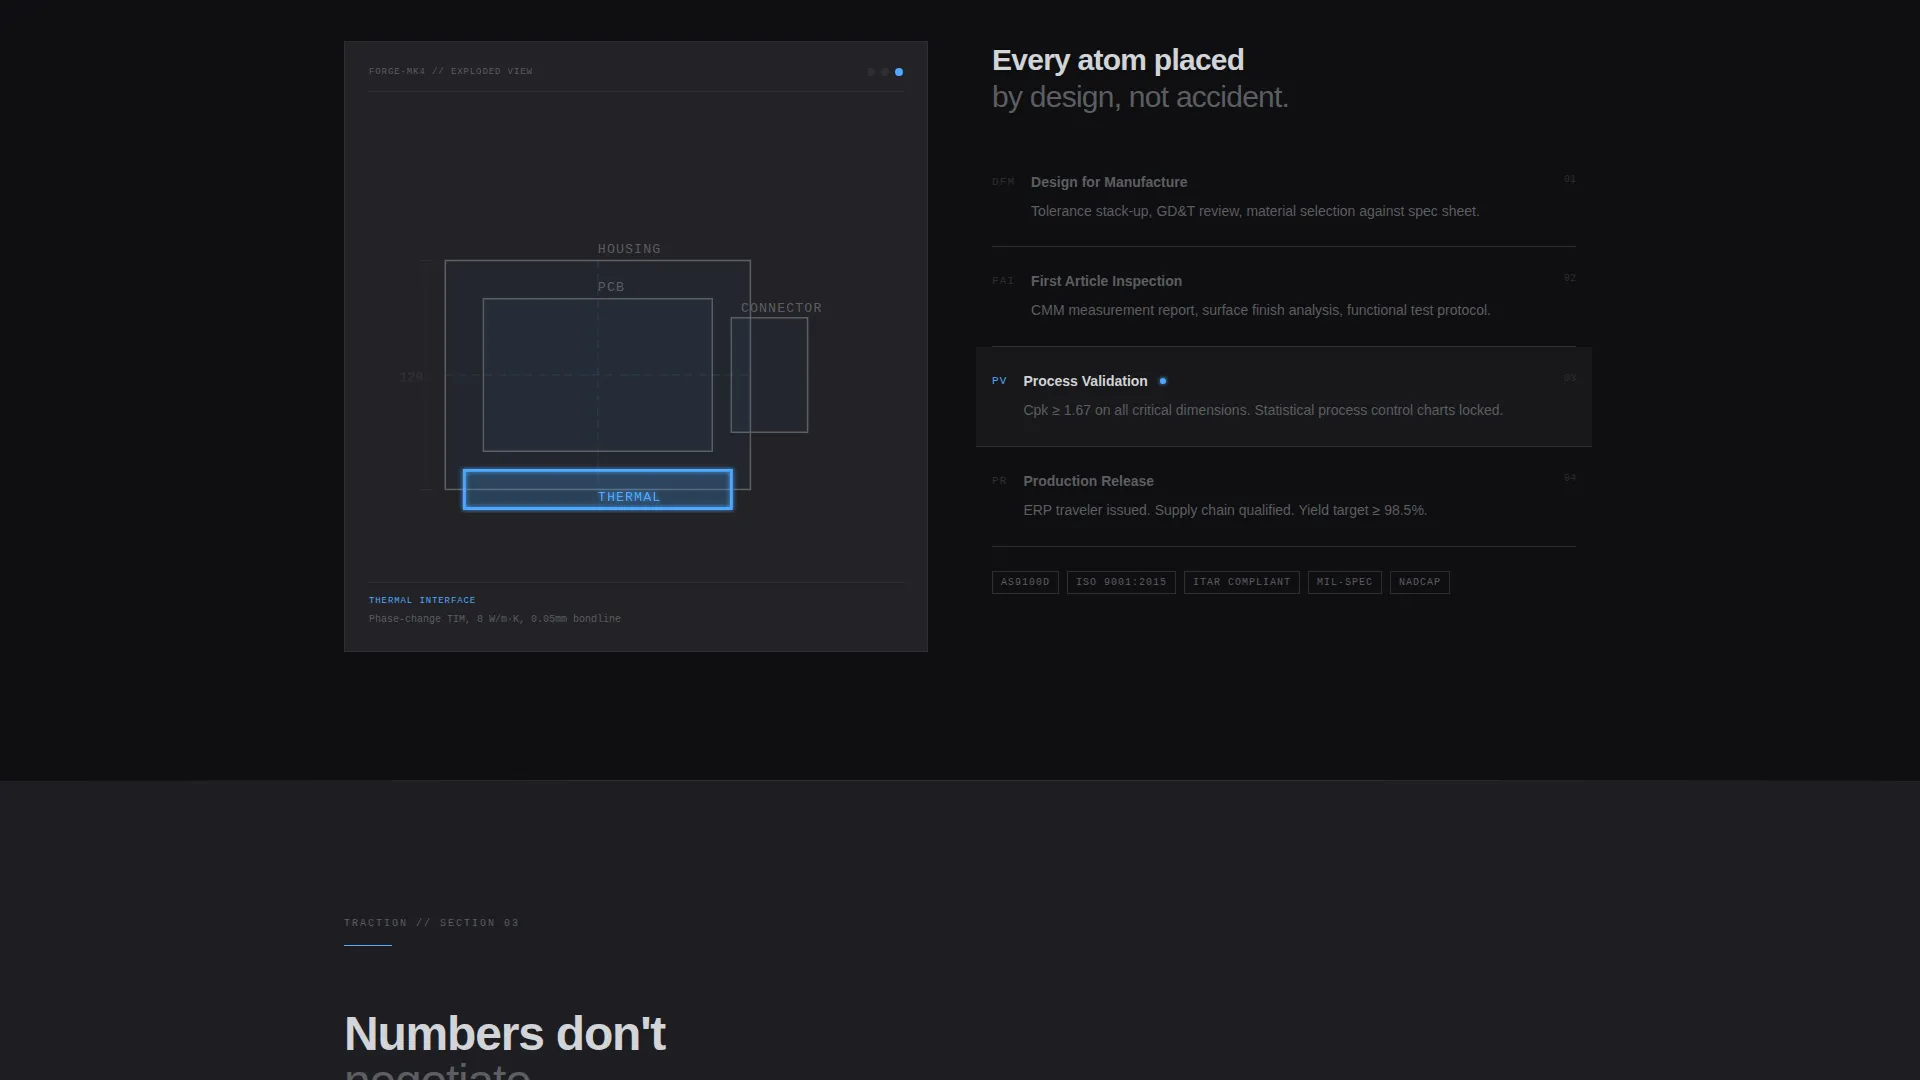Click the MIL-SPEC badge

(1344, 582)
